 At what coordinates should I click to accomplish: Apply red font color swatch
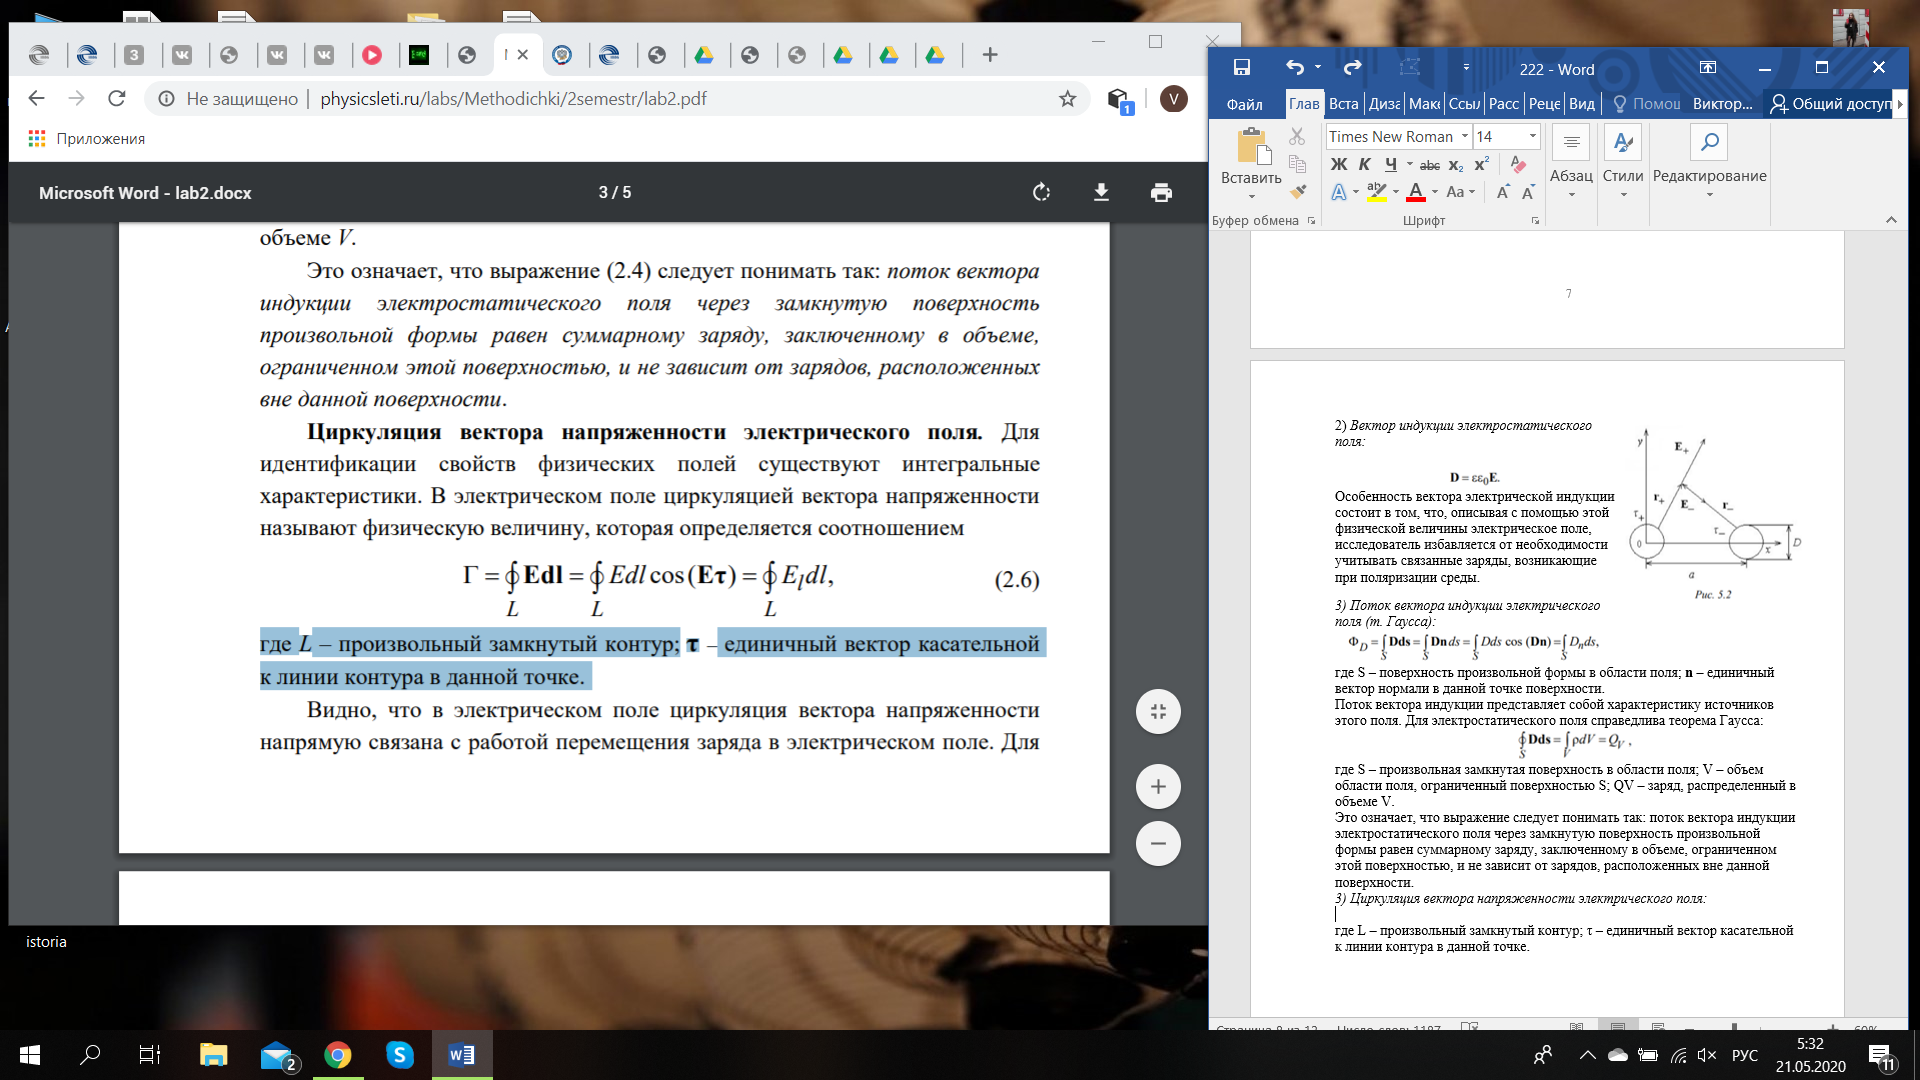pyautogui.click(x=1416, y=192)
